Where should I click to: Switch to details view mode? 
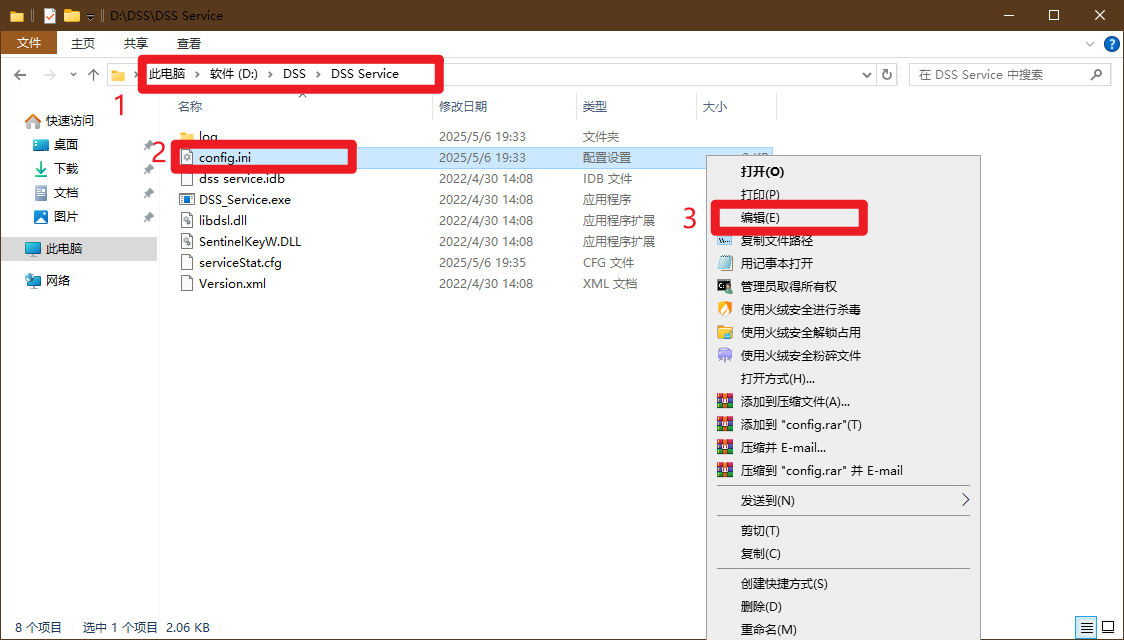[x=1086, y=627]
